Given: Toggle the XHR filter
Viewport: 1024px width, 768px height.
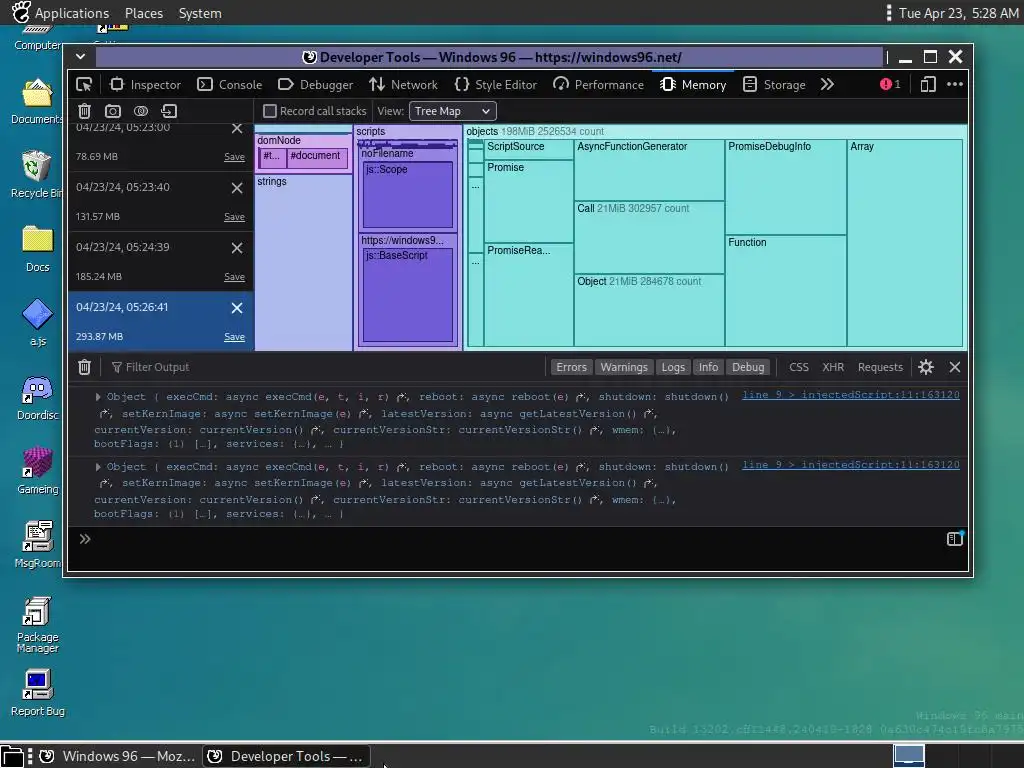Looking at the screenshot, I should [833, 367].
